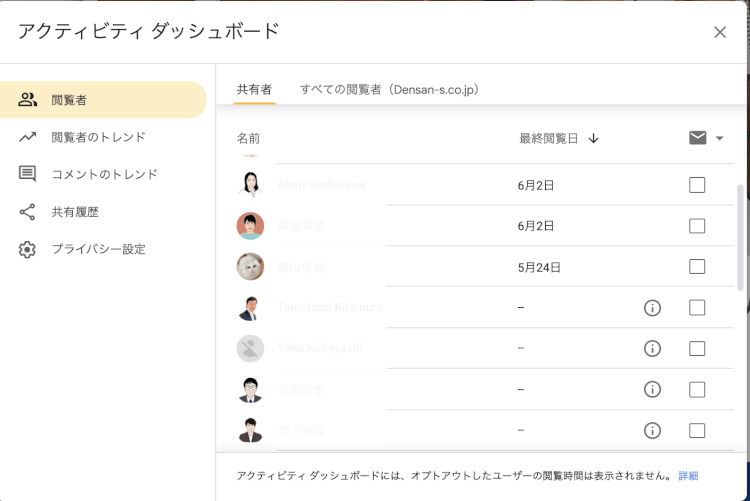
Task: Click the viewers people icon
Action: click(x=27, y=100)
